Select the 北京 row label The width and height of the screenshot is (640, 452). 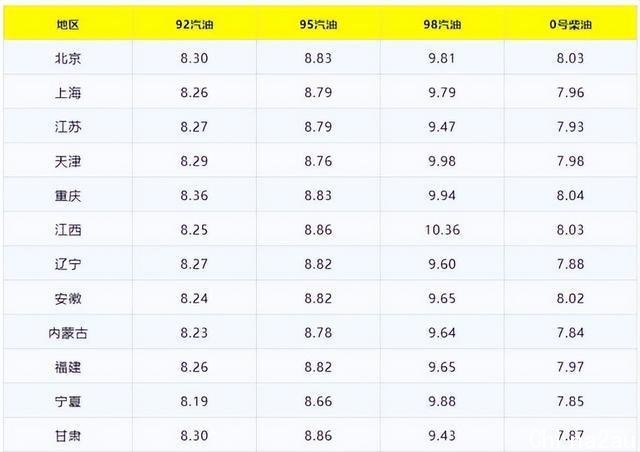pos(68,58)
